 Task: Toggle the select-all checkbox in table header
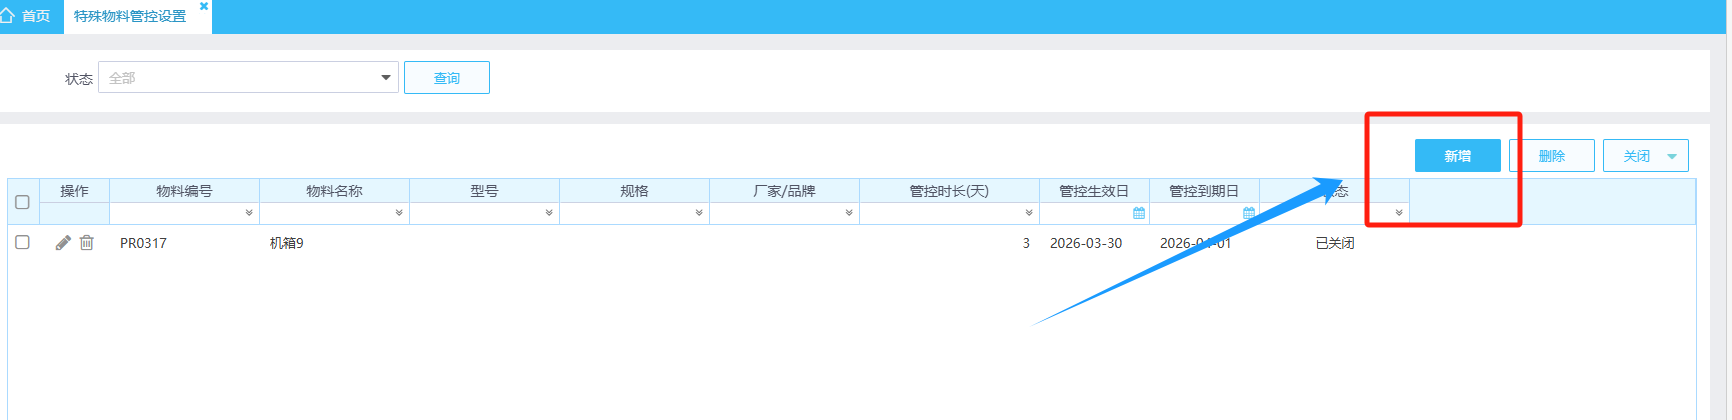(x=22, y=202)
